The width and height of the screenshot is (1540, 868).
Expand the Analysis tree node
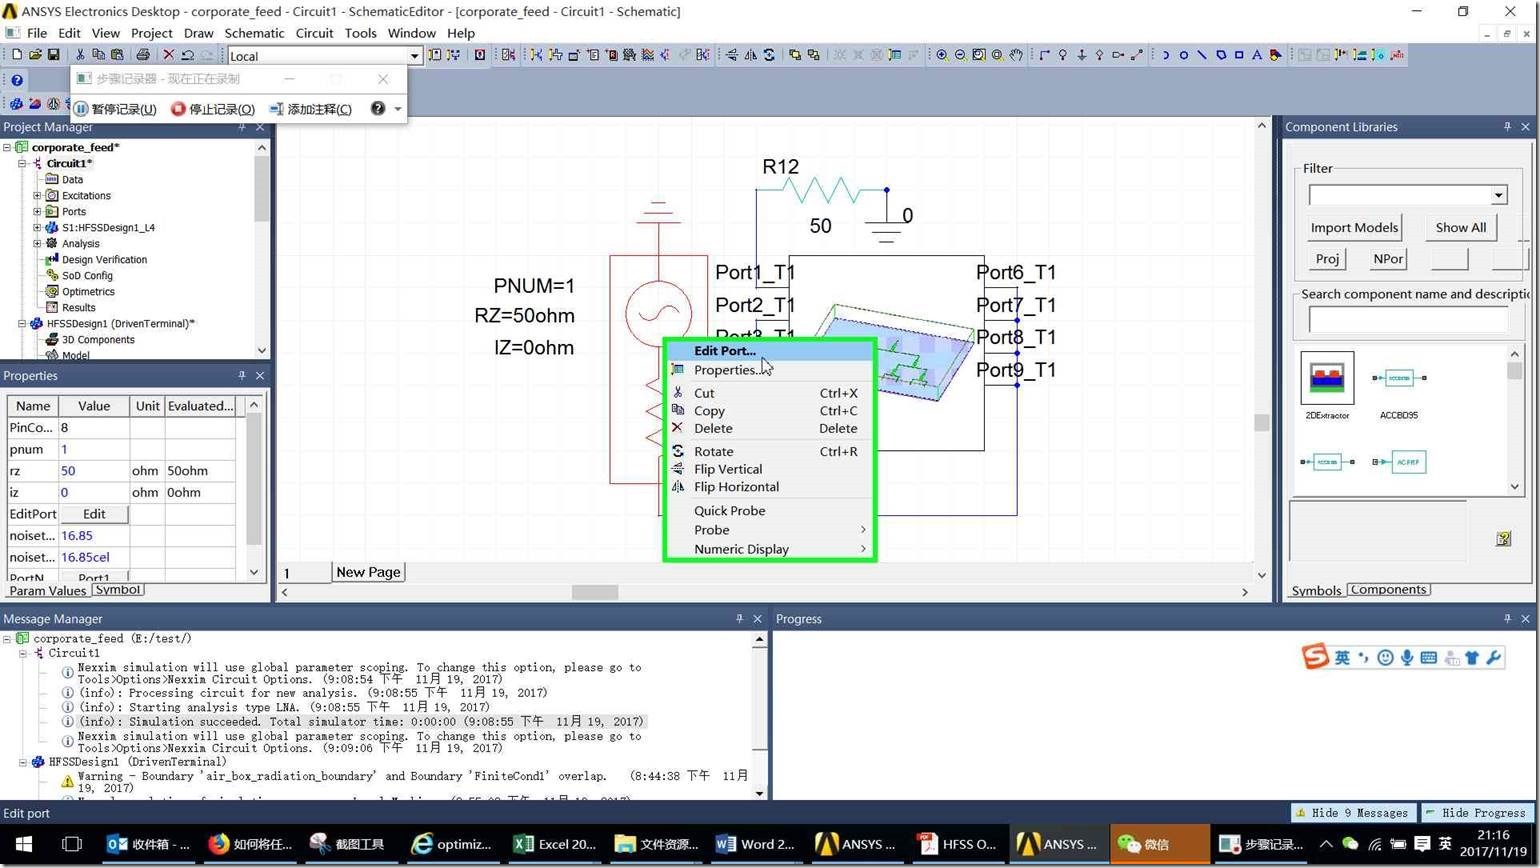[37, 243]
